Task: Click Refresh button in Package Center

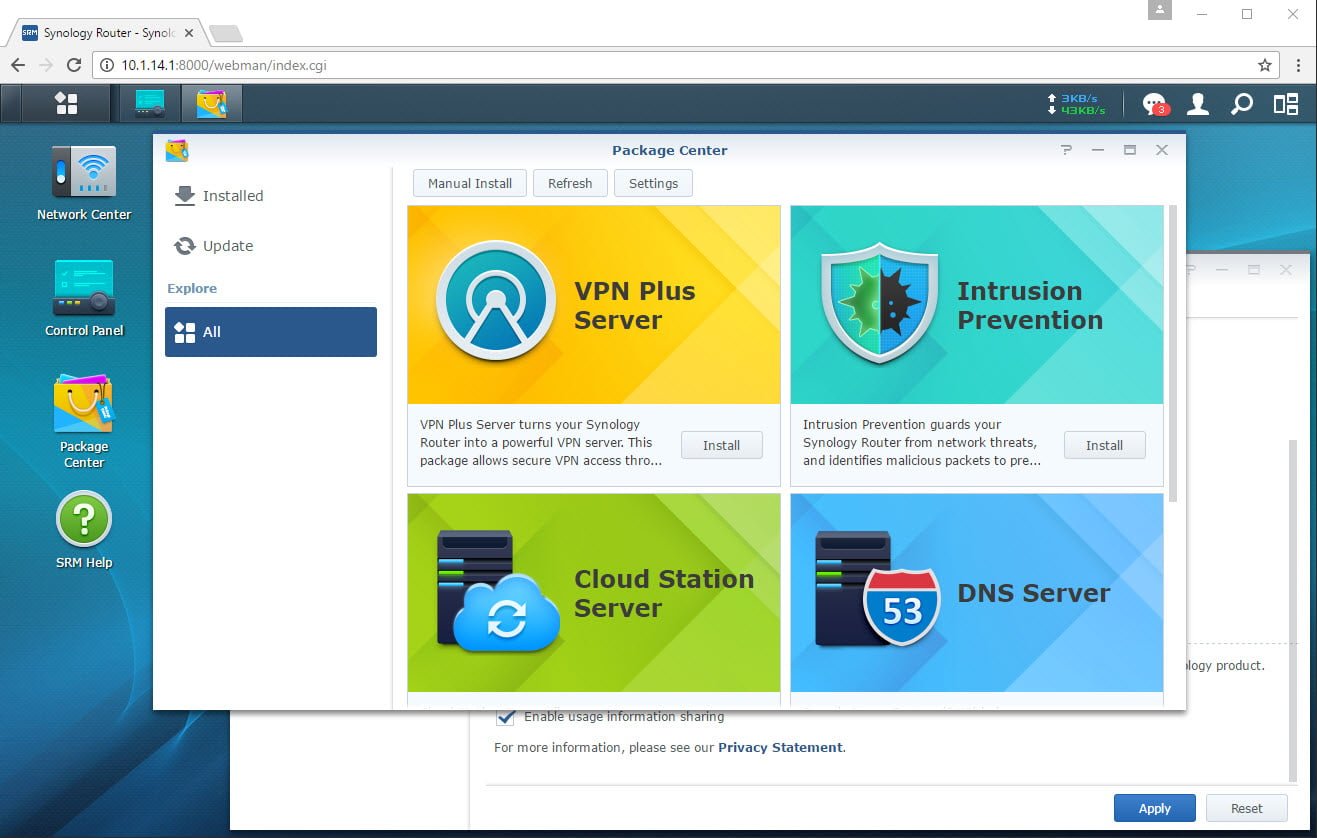Action: click(x=570, y=183)
